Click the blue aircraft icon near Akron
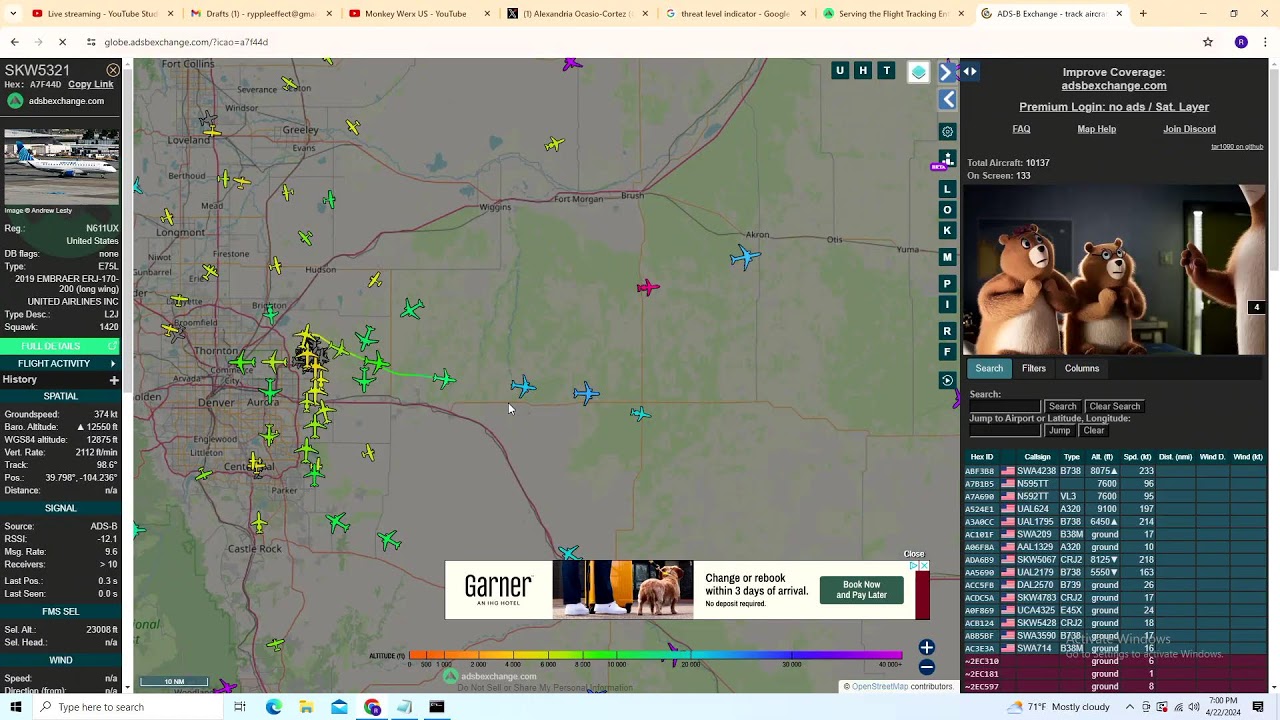This screenshot has height=720, width=1280. coord(745,258)
